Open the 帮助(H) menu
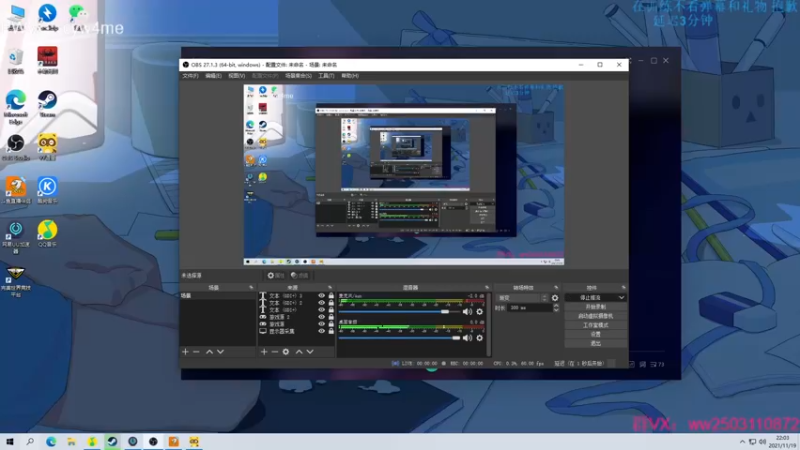 [350, 76]
